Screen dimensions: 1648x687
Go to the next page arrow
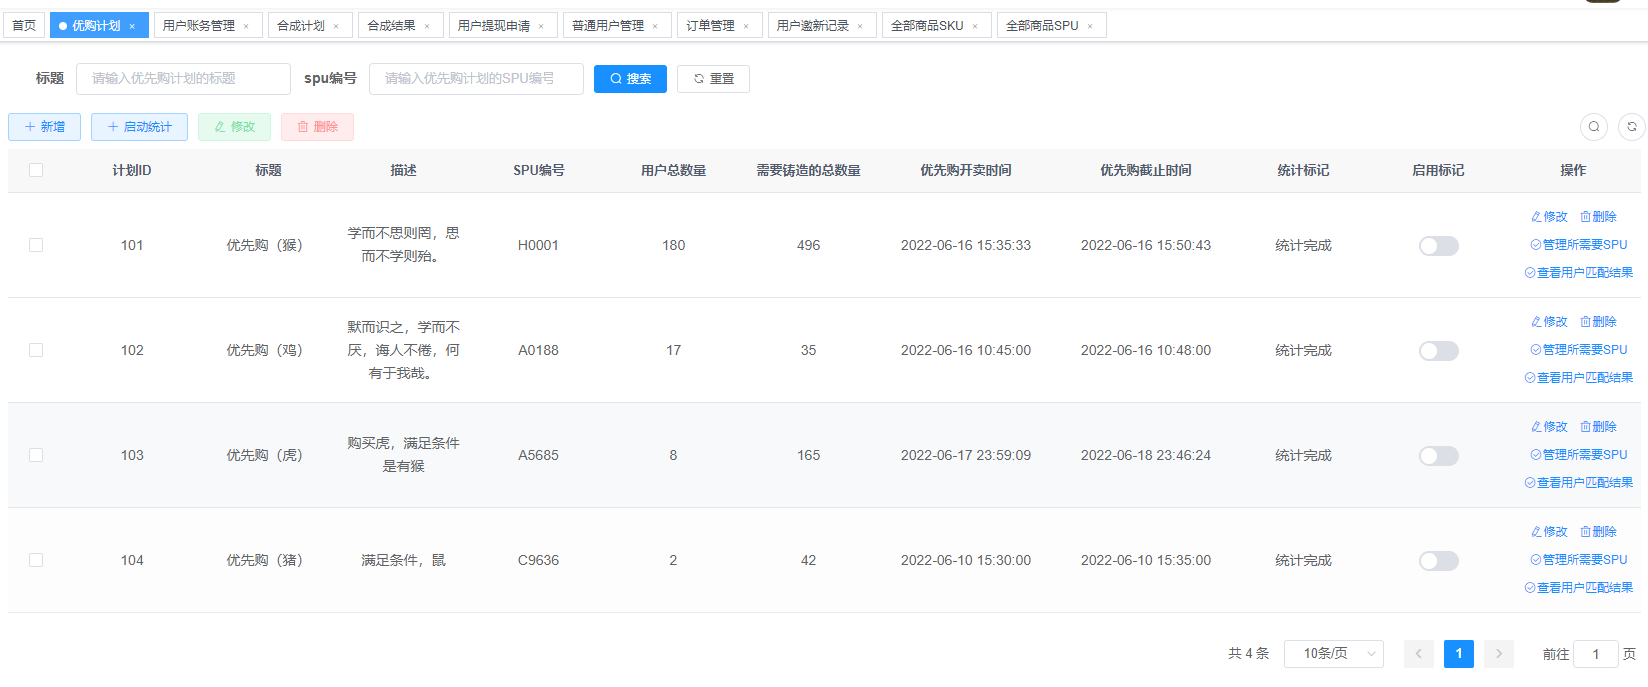(x=1498, y=654)
